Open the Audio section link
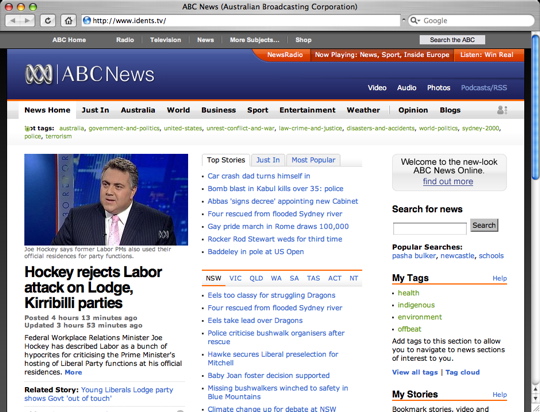The width and height of the screenshot is (540, 412). (x=407, y=88)
